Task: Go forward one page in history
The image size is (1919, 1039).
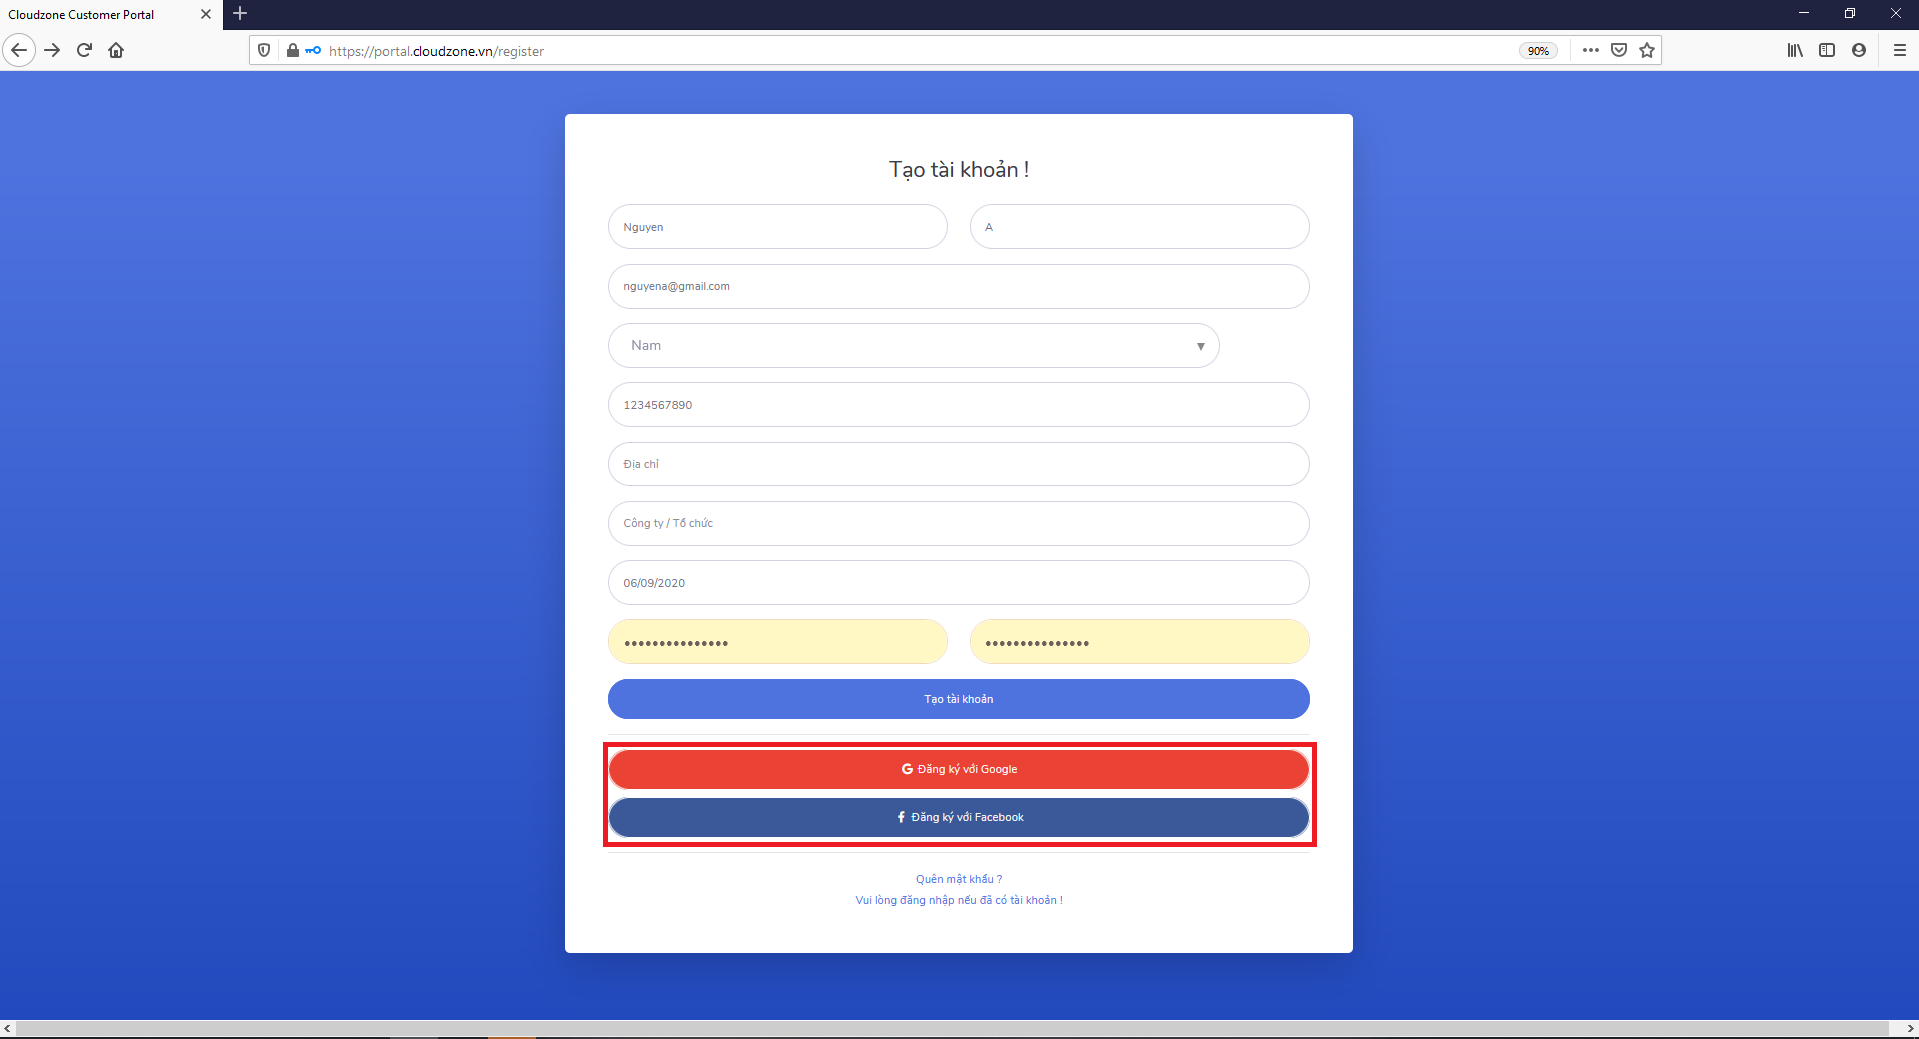Action: 53,50
